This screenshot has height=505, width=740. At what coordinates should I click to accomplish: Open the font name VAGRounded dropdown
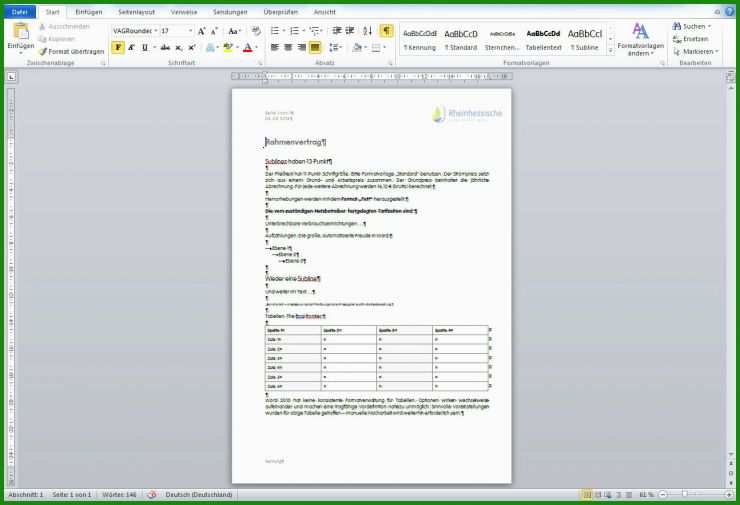click(x=156, y=31)
